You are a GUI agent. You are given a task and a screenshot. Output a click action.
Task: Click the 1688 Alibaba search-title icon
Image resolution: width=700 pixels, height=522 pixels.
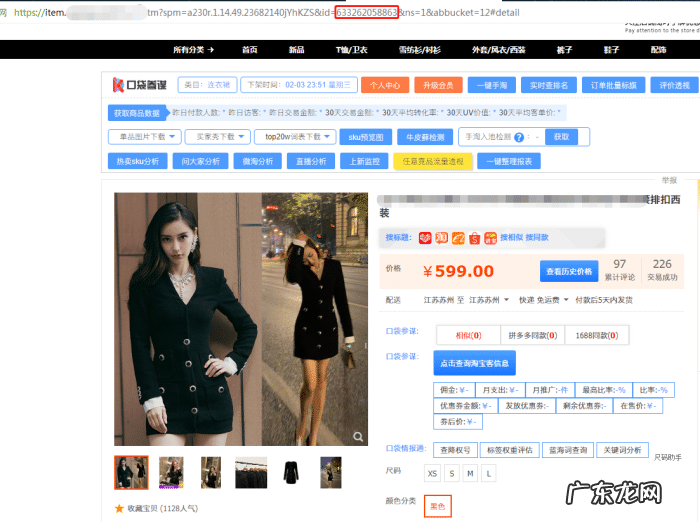tap(458, 238)
